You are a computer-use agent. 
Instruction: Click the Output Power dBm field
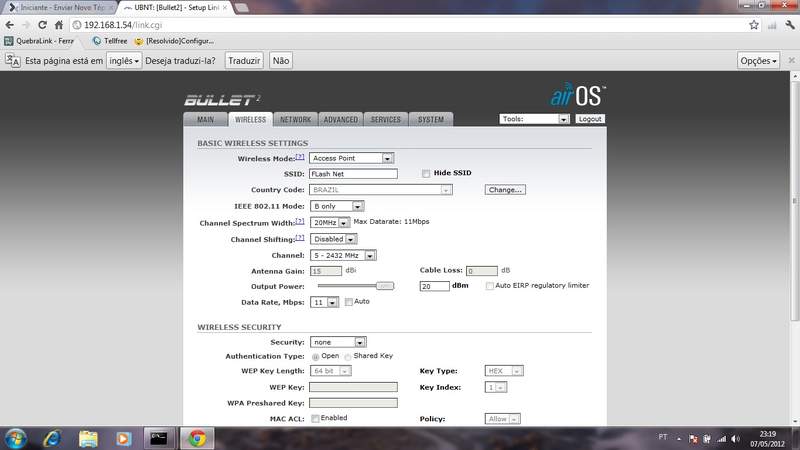click(x=434, y=286)
